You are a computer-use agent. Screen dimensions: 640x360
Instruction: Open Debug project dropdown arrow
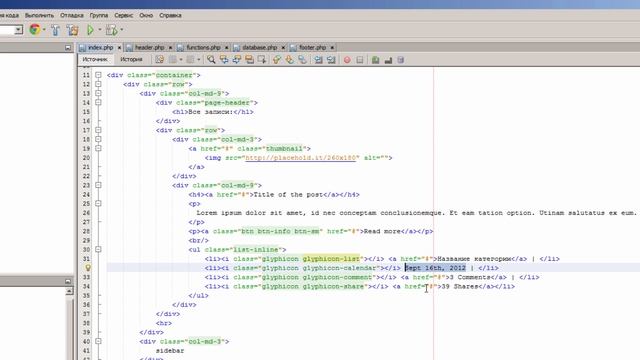click(x=122, y=30)
